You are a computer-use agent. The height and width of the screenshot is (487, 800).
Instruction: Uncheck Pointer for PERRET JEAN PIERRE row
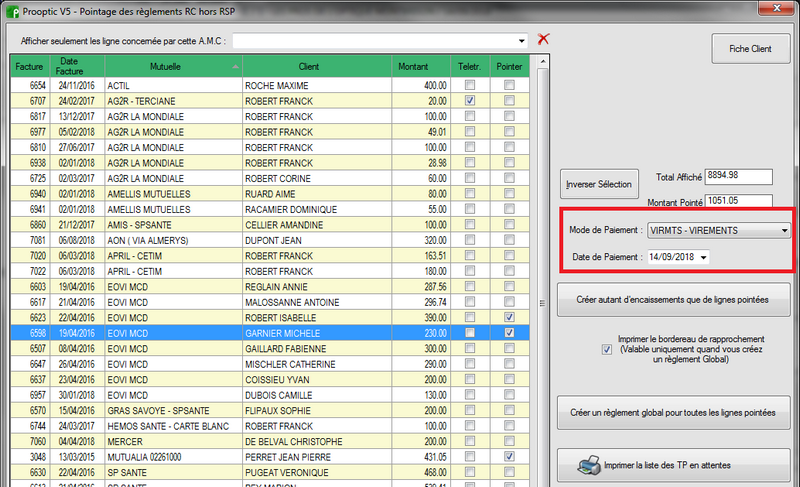click(509, 456)
